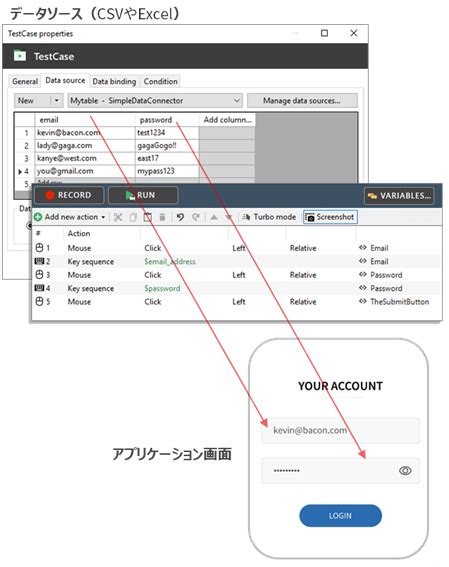Select the Data source tab

click(x=65, y=80)
